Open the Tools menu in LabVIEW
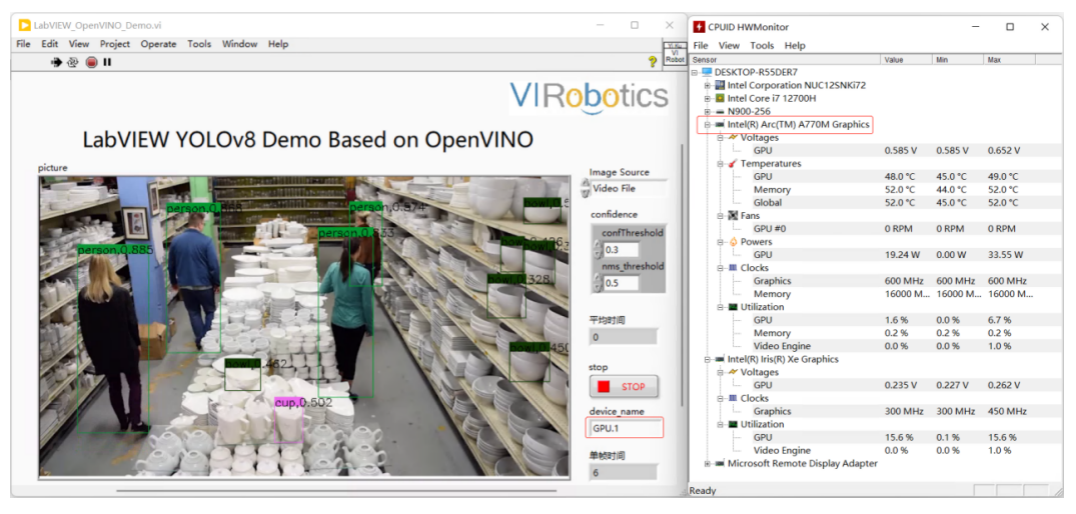Viewport: 1076px width, 514px height. click(199, 44)
